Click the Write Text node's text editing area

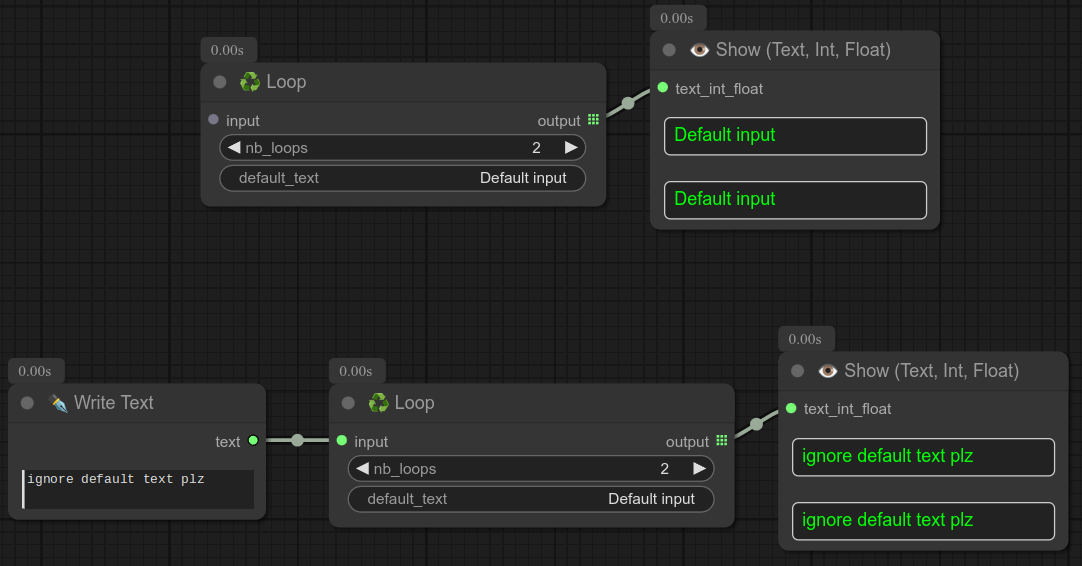[138, 489]
